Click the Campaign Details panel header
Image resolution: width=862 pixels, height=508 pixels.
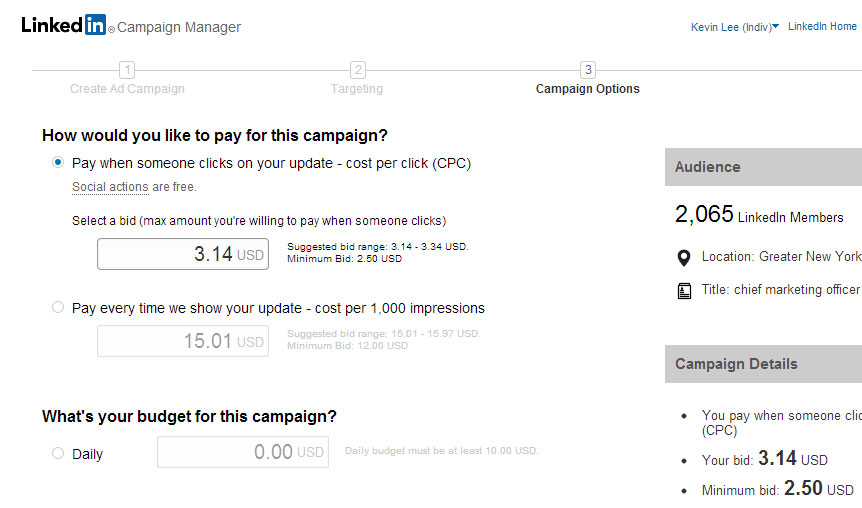(763, 364)
